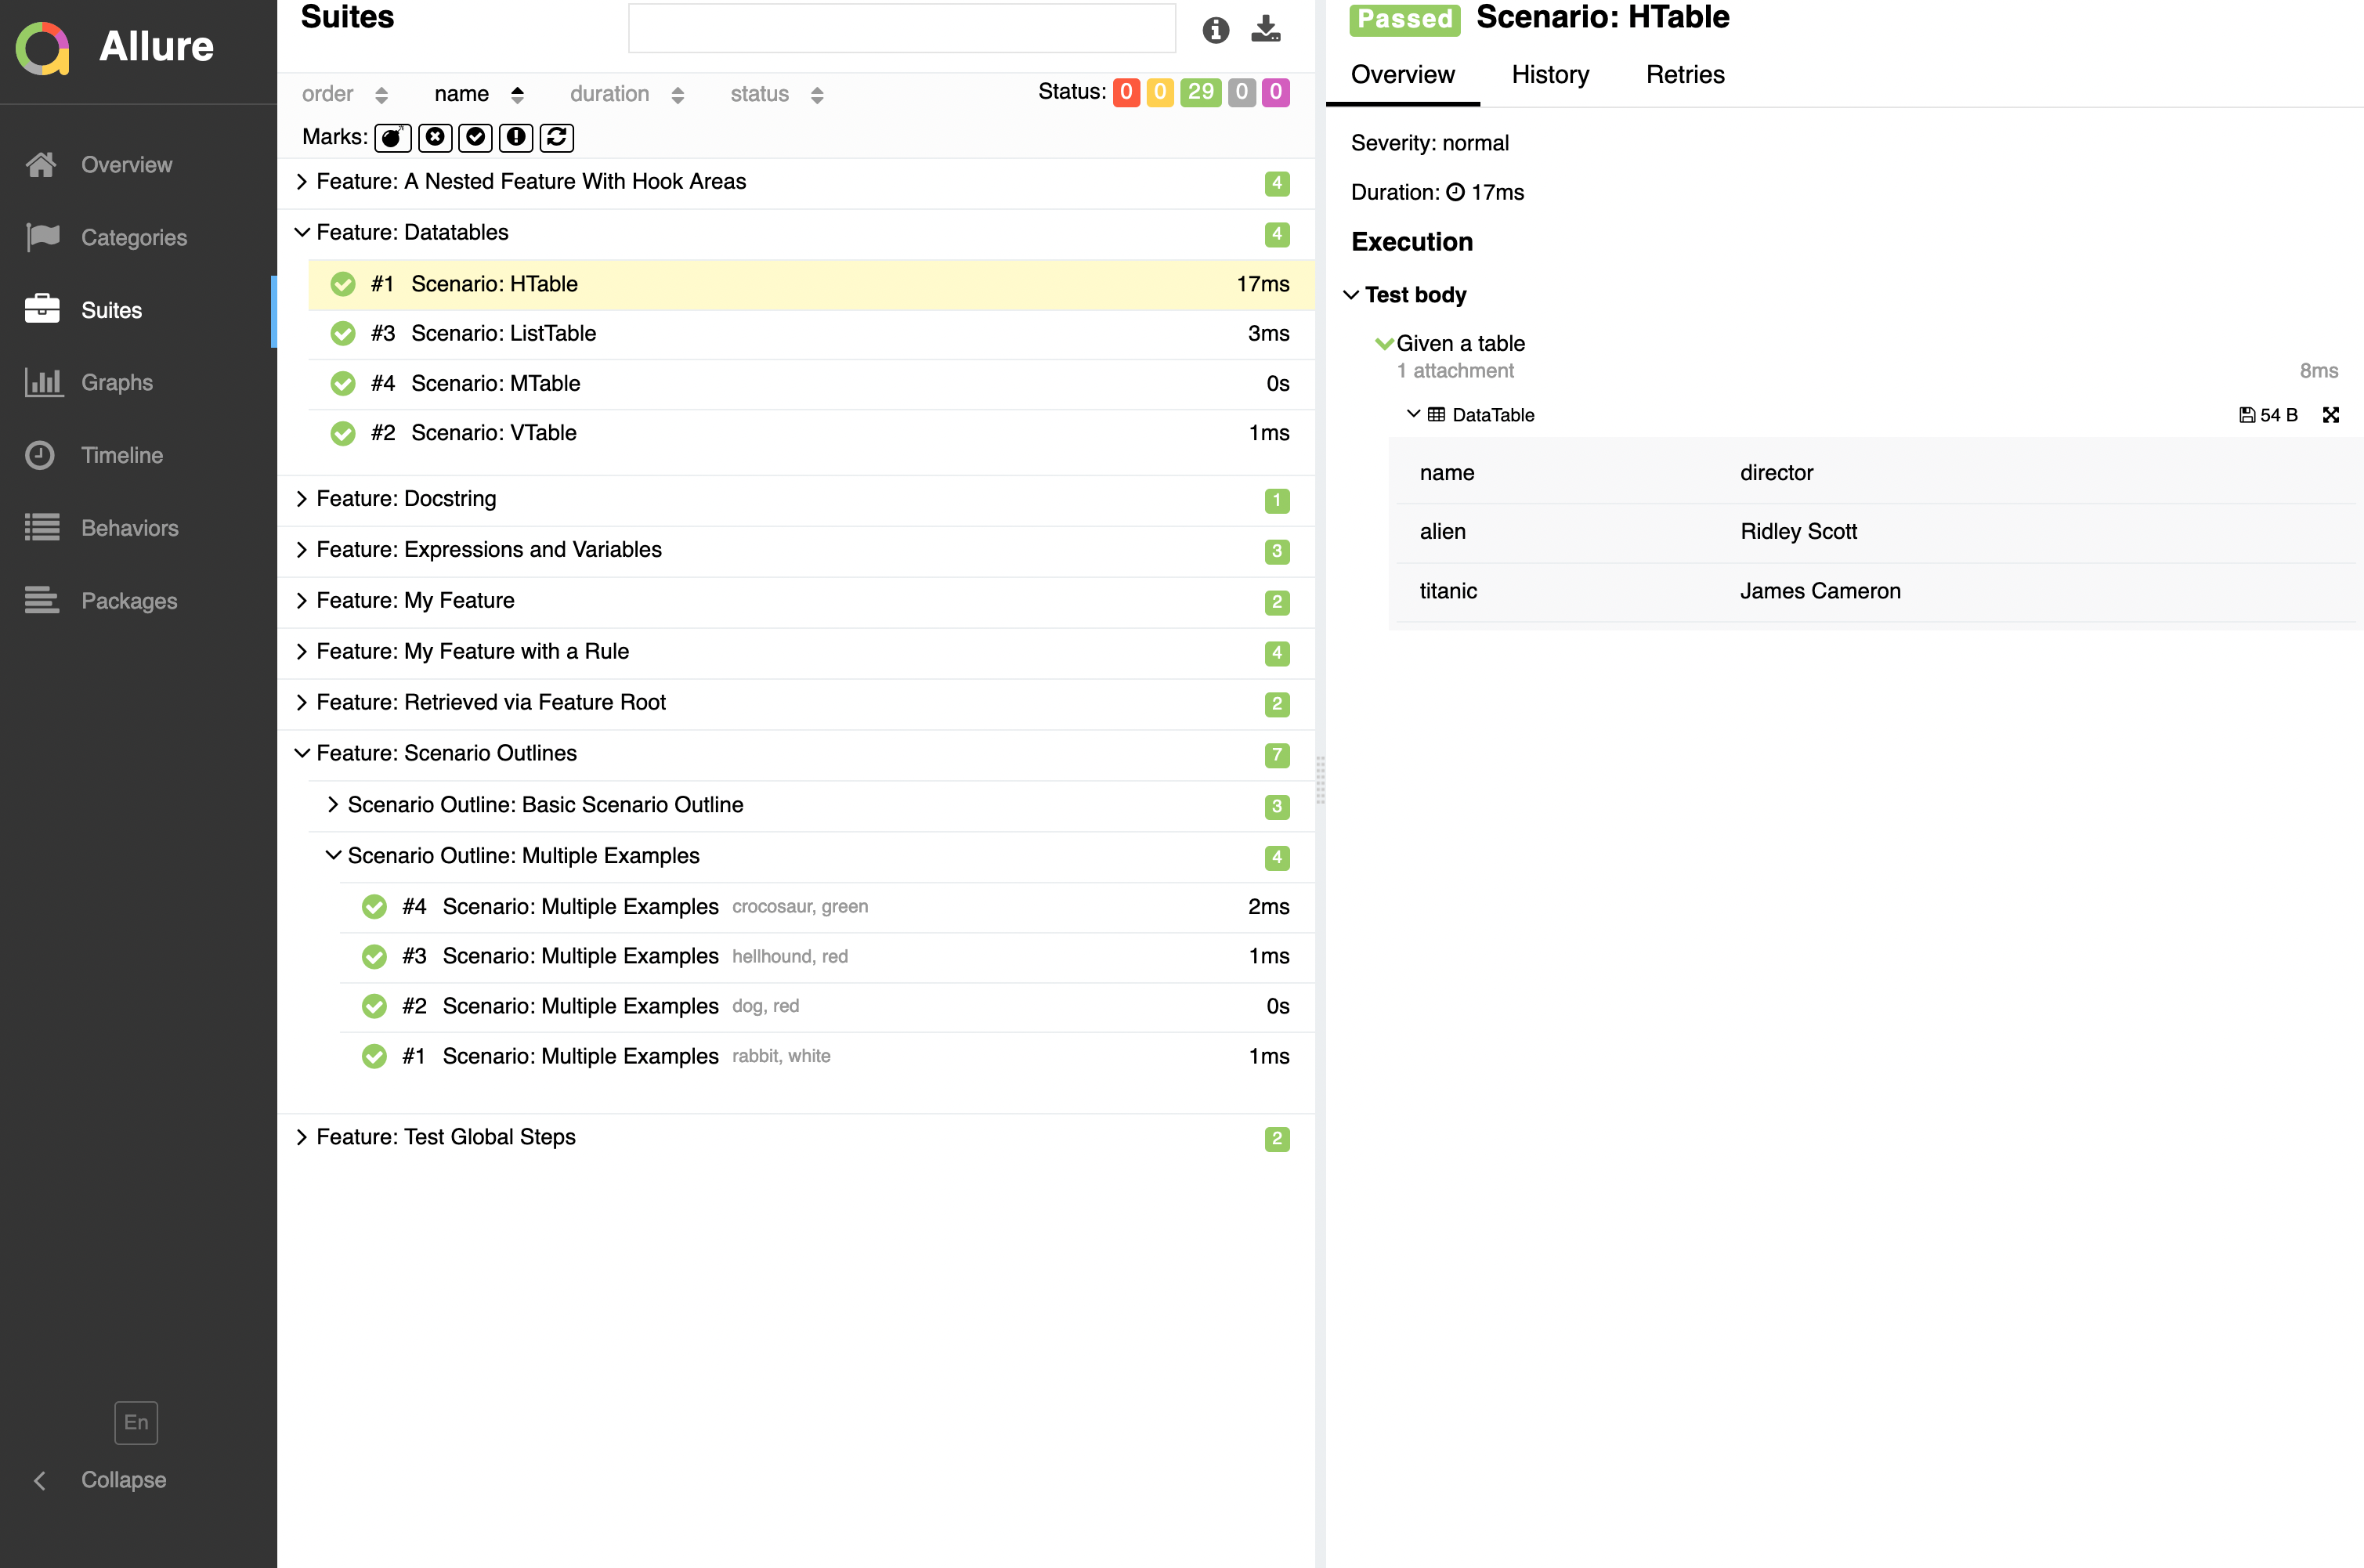Click the Suites search input field
2364x1568 pixels.
tap(901, 29)
